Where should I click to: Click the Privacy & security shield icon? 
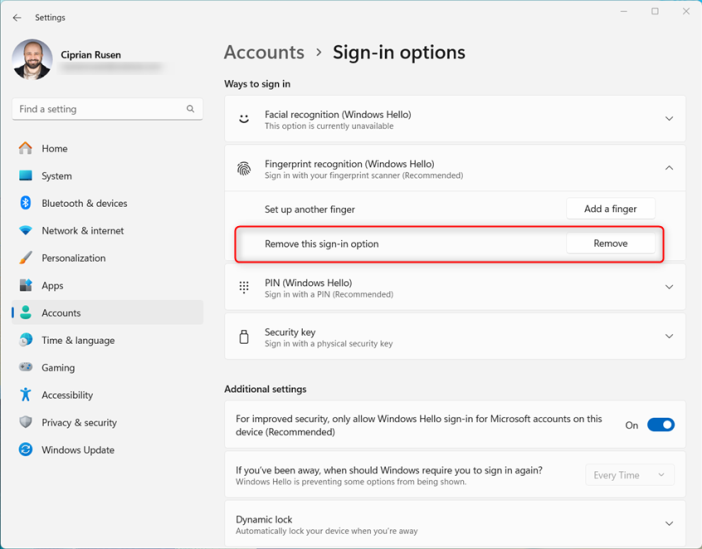26,422
